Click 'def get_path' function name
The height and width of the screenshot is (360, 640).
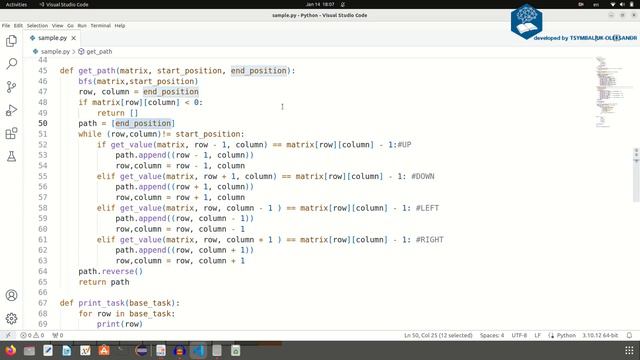pyautogui.click(x=97, y=71)
